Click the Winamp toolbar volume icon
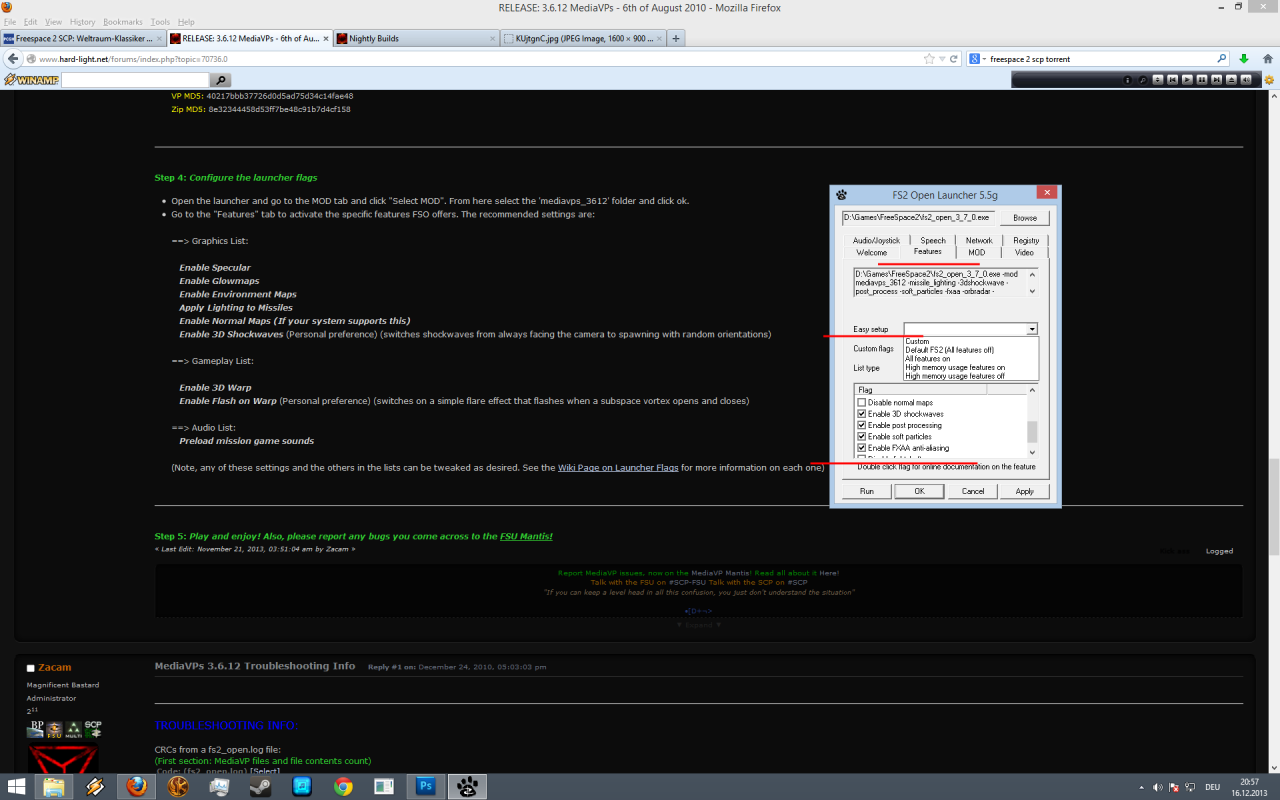The image size is (1280, 800). (1247, 79)
